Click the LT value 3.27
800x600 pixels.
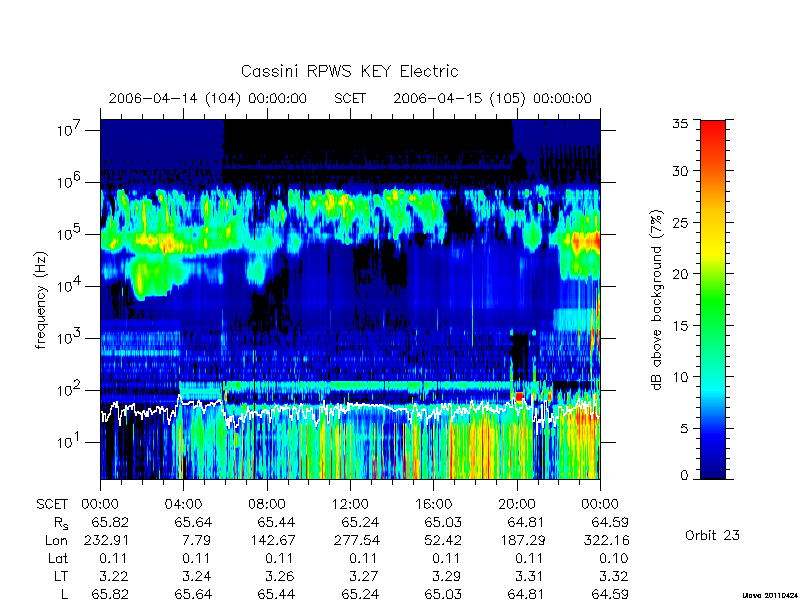363,576
